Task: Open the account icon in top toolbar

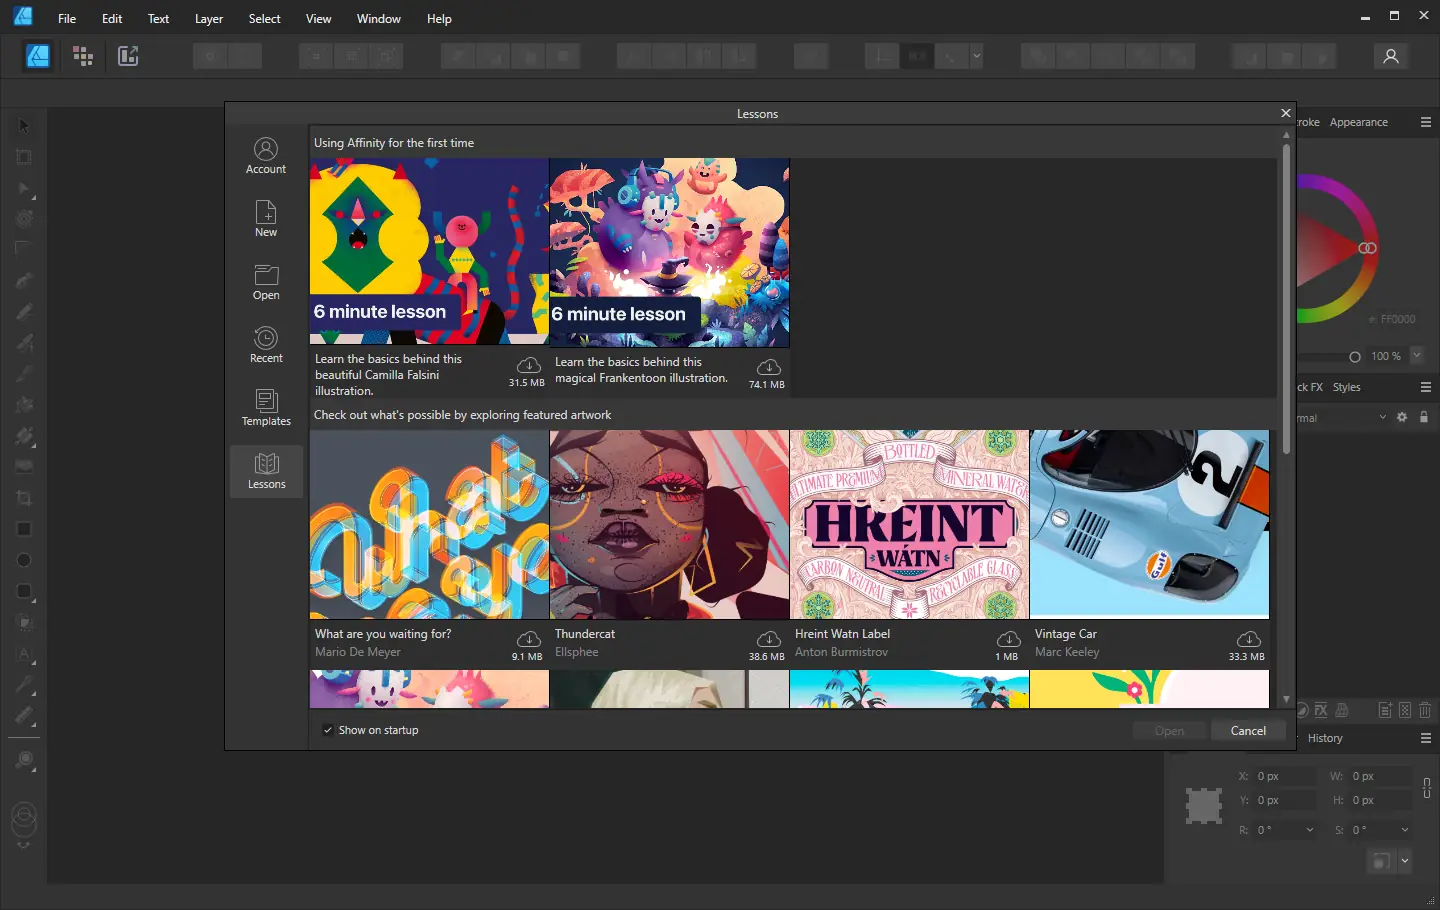Action: pyautogui.click(x=1390, y=56)
